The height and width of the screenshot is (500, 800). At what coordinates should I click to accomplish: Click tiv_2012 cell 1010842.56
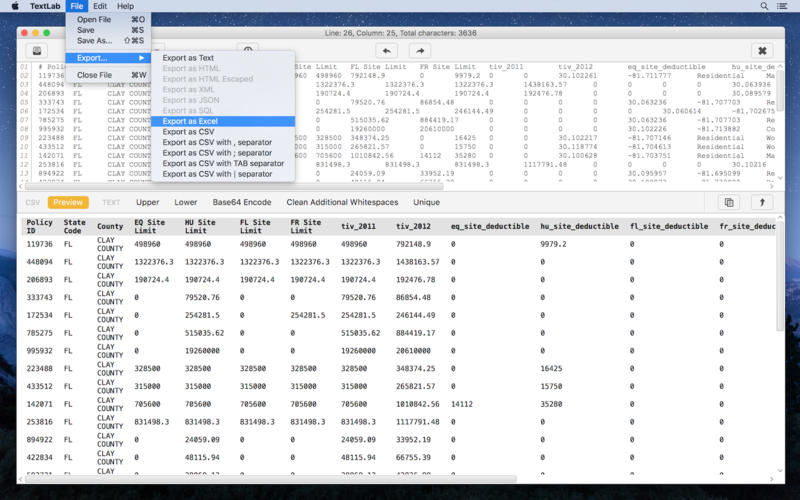tap(417, 404)
